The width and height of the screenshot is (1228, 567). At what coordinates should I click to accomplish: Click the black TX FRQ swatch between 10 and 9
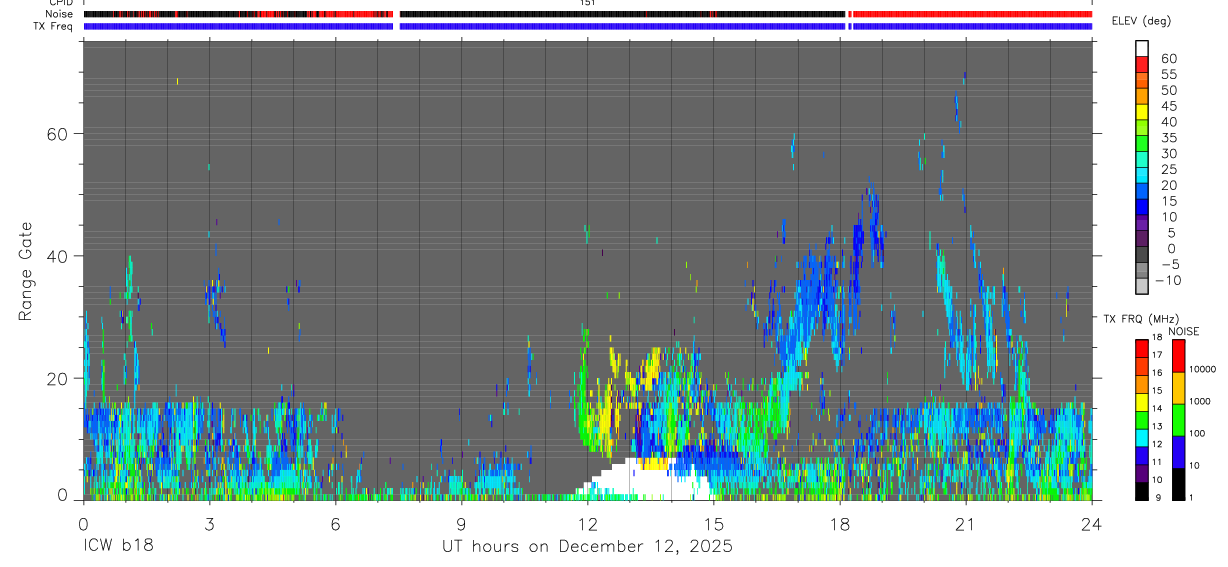click(x=1142, y=490)
